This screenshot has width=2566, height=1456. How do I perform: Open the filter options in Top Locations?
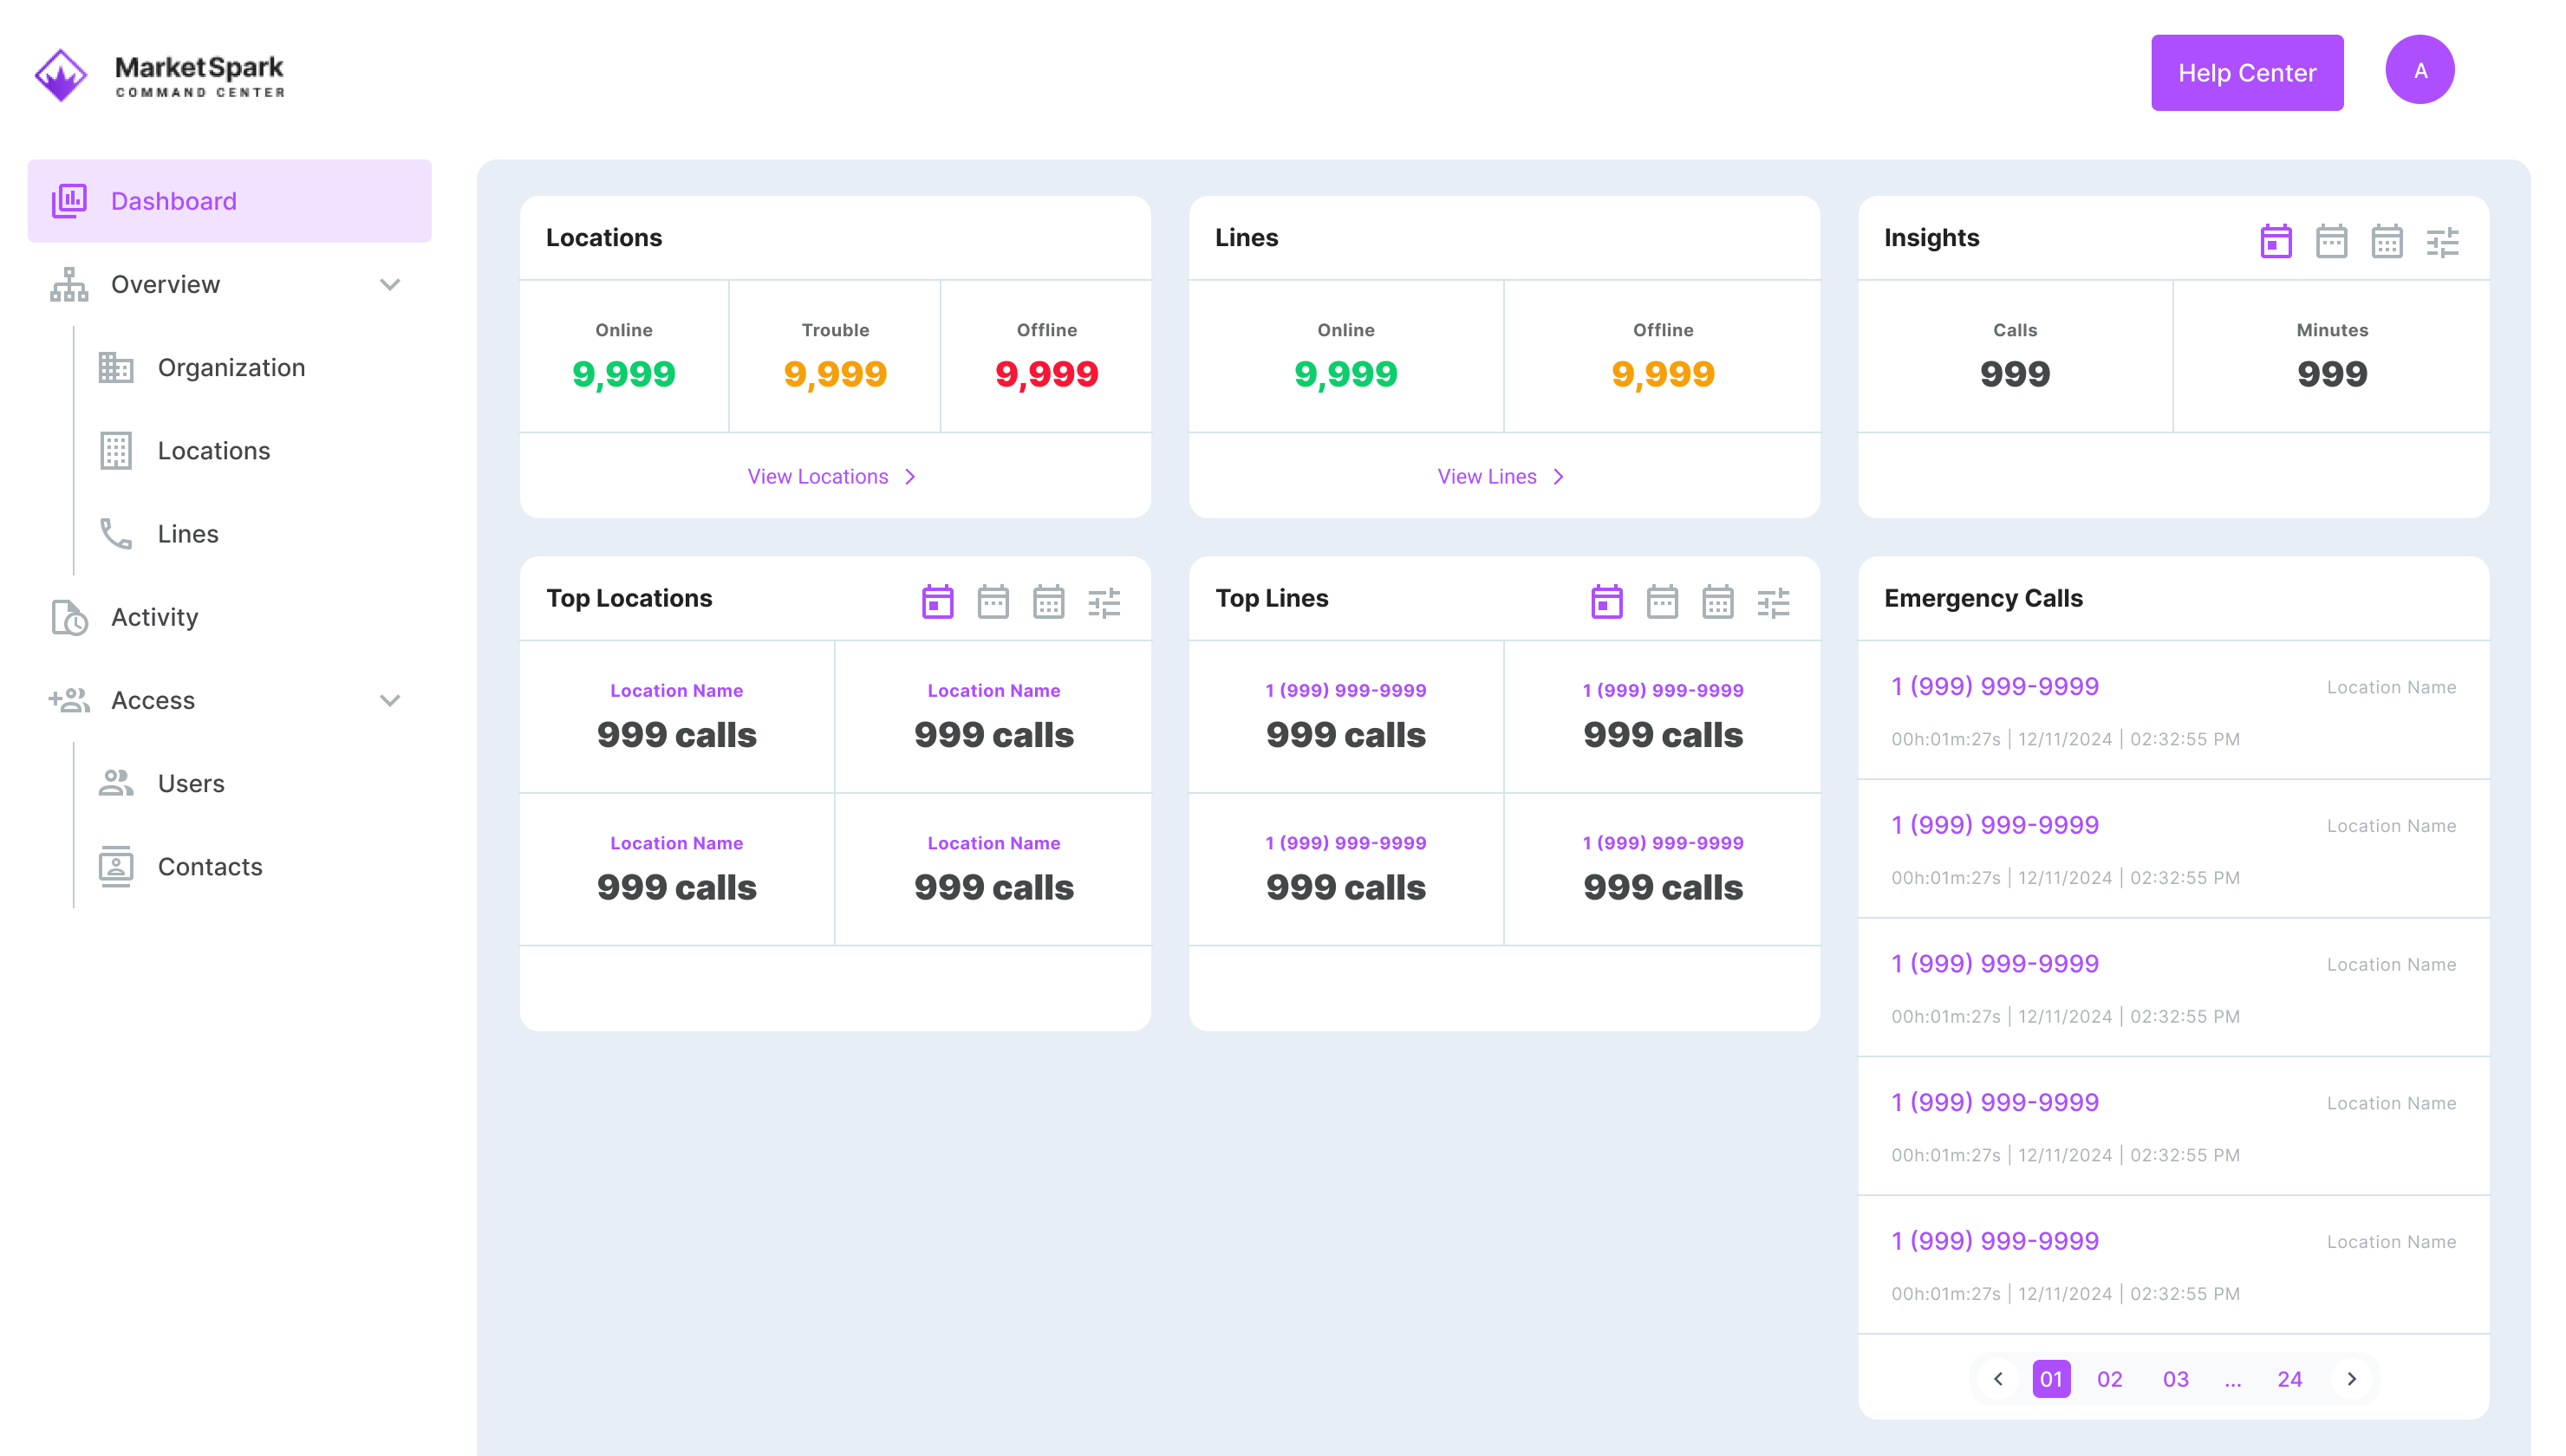click(x=1104, y=601)
